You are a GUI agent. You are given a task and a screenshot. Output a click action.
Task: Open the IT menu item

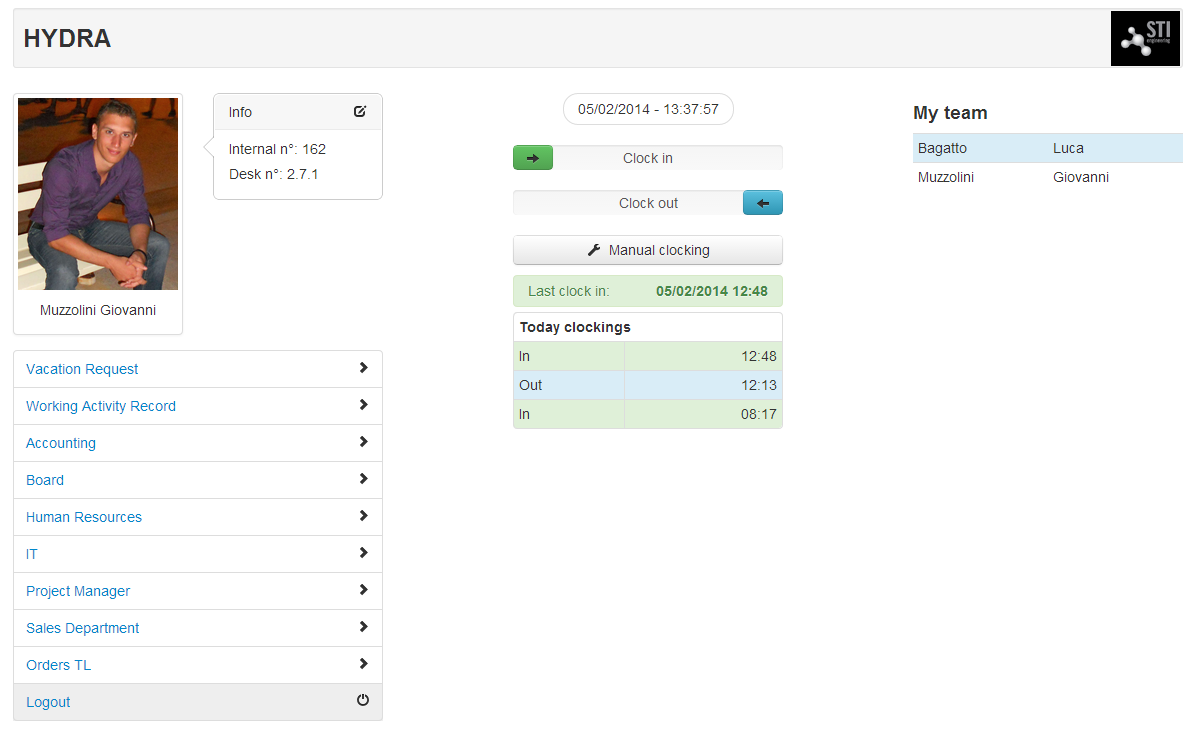point(32,554)
